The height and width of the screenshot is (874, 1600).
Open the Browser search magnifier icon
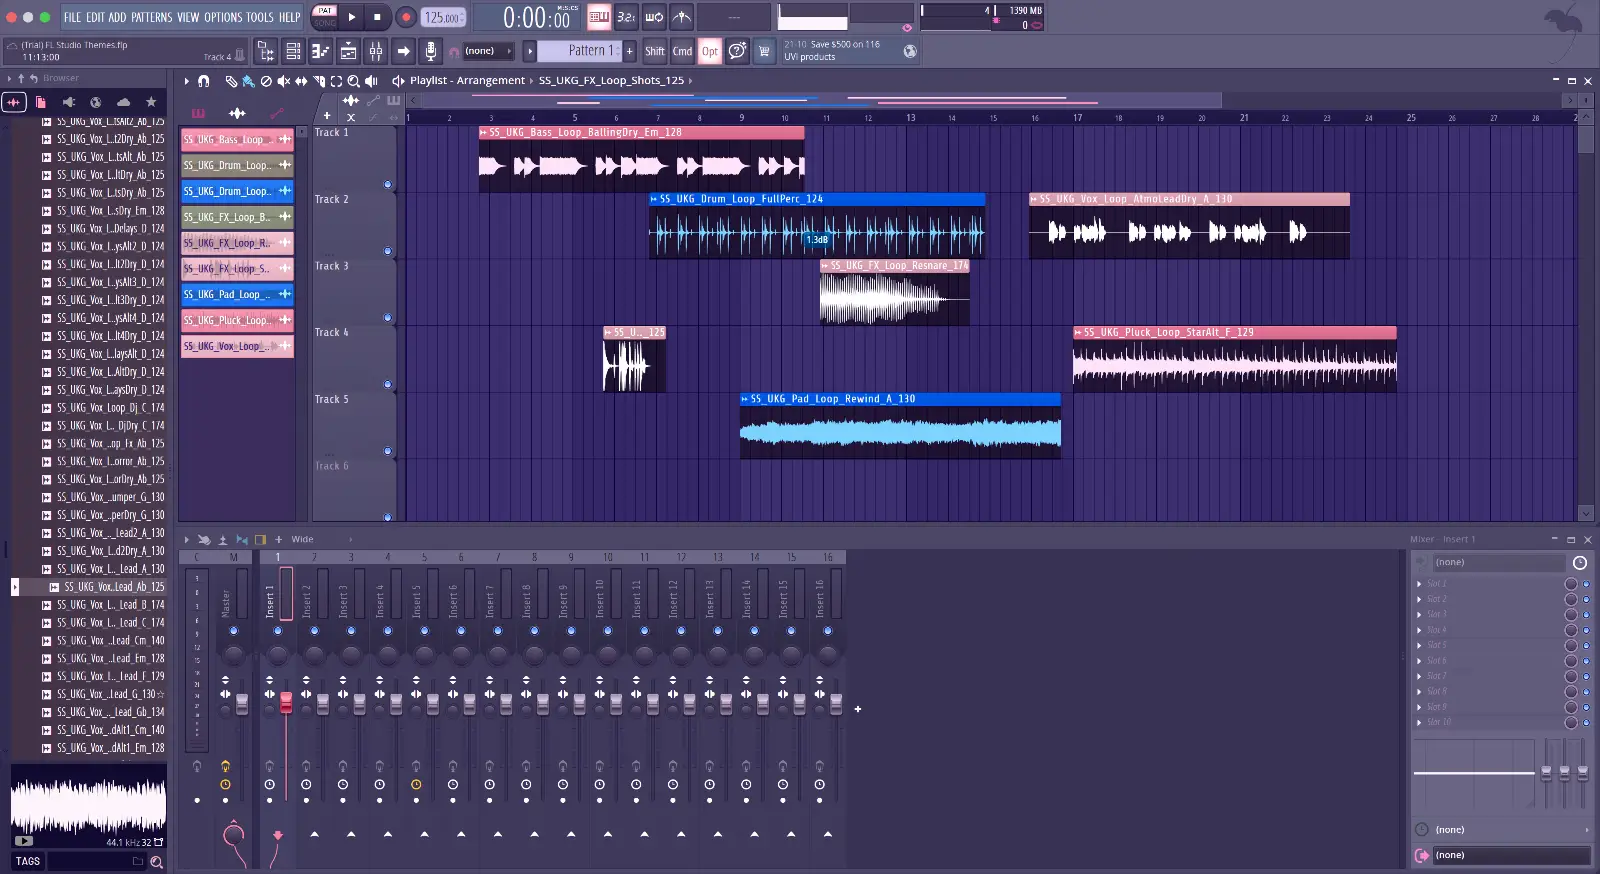tap(157, 861)
